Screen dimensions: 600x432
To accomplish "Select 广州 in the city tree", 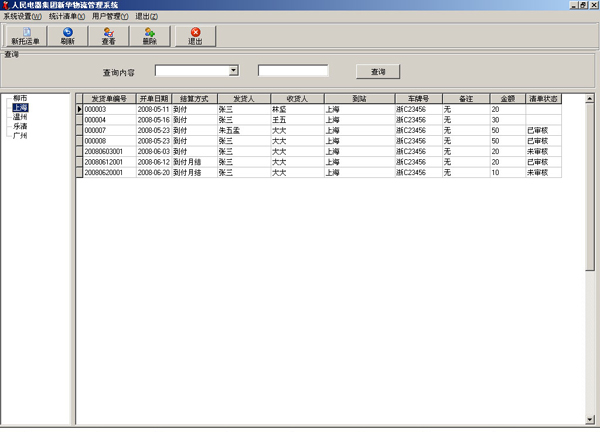I will coord(20,135).
